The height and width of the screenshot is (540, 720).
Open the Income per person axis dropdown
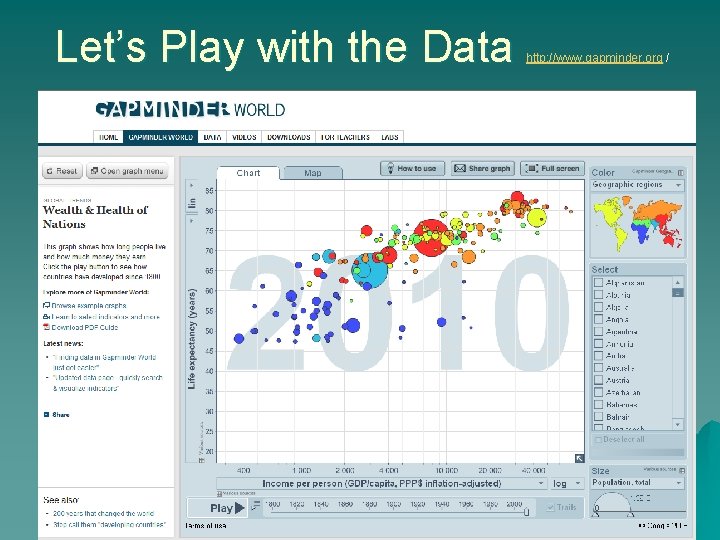tap(382, 484)
